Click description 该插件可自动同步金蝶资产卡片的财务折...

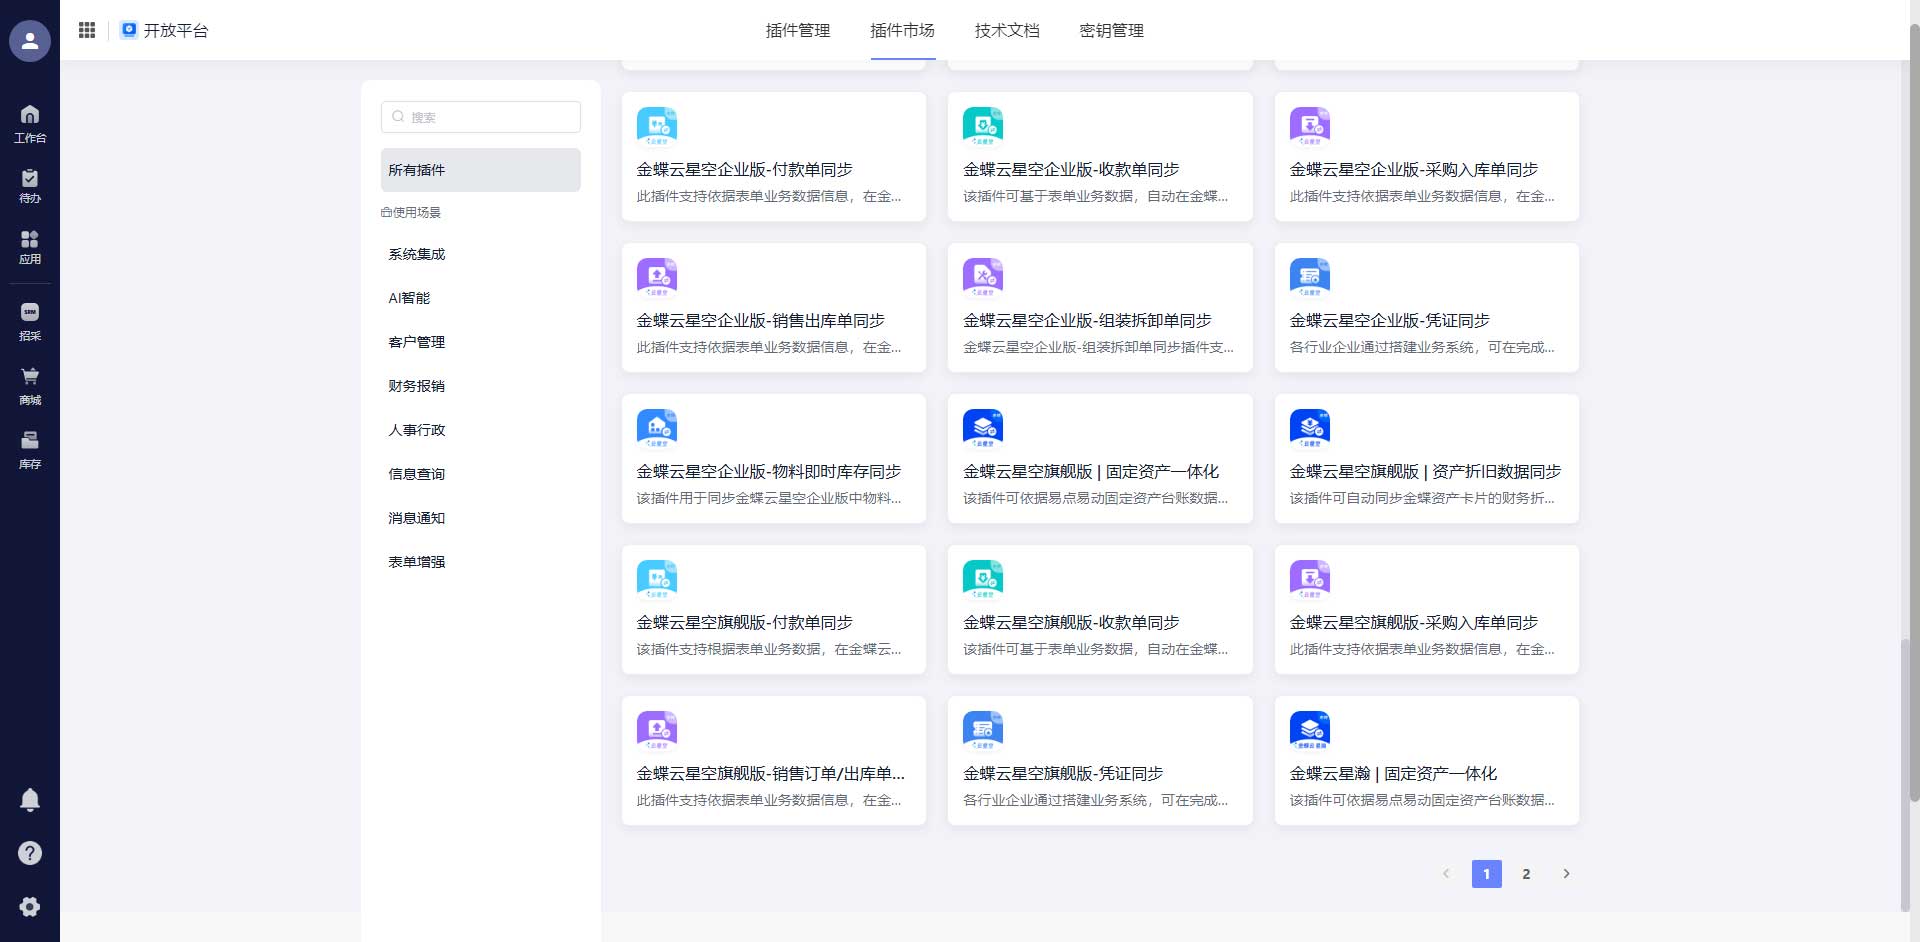point(1422,498)
